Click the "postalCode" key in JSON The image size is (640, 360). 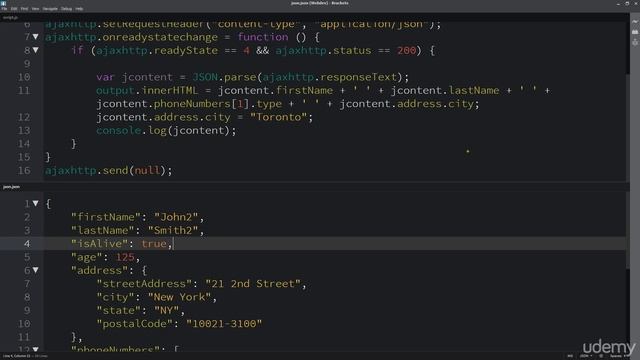coord(134,324)
